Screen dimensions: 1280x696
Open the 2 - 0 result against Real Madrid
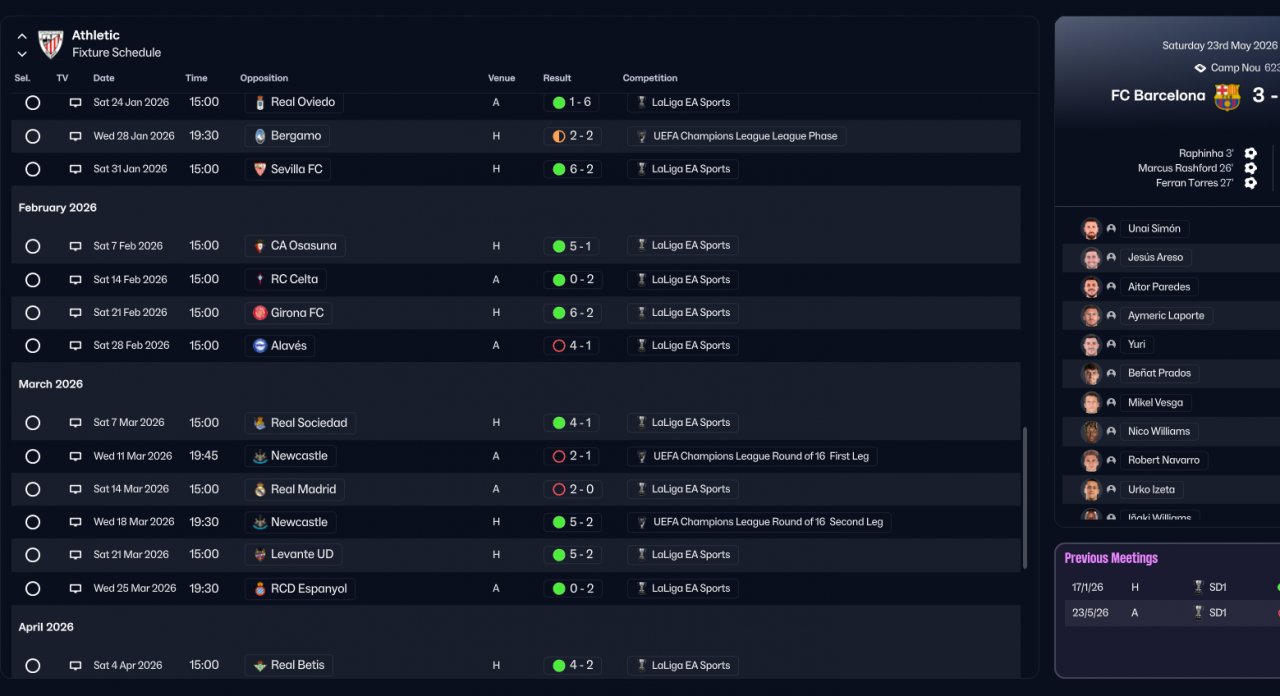572,489
